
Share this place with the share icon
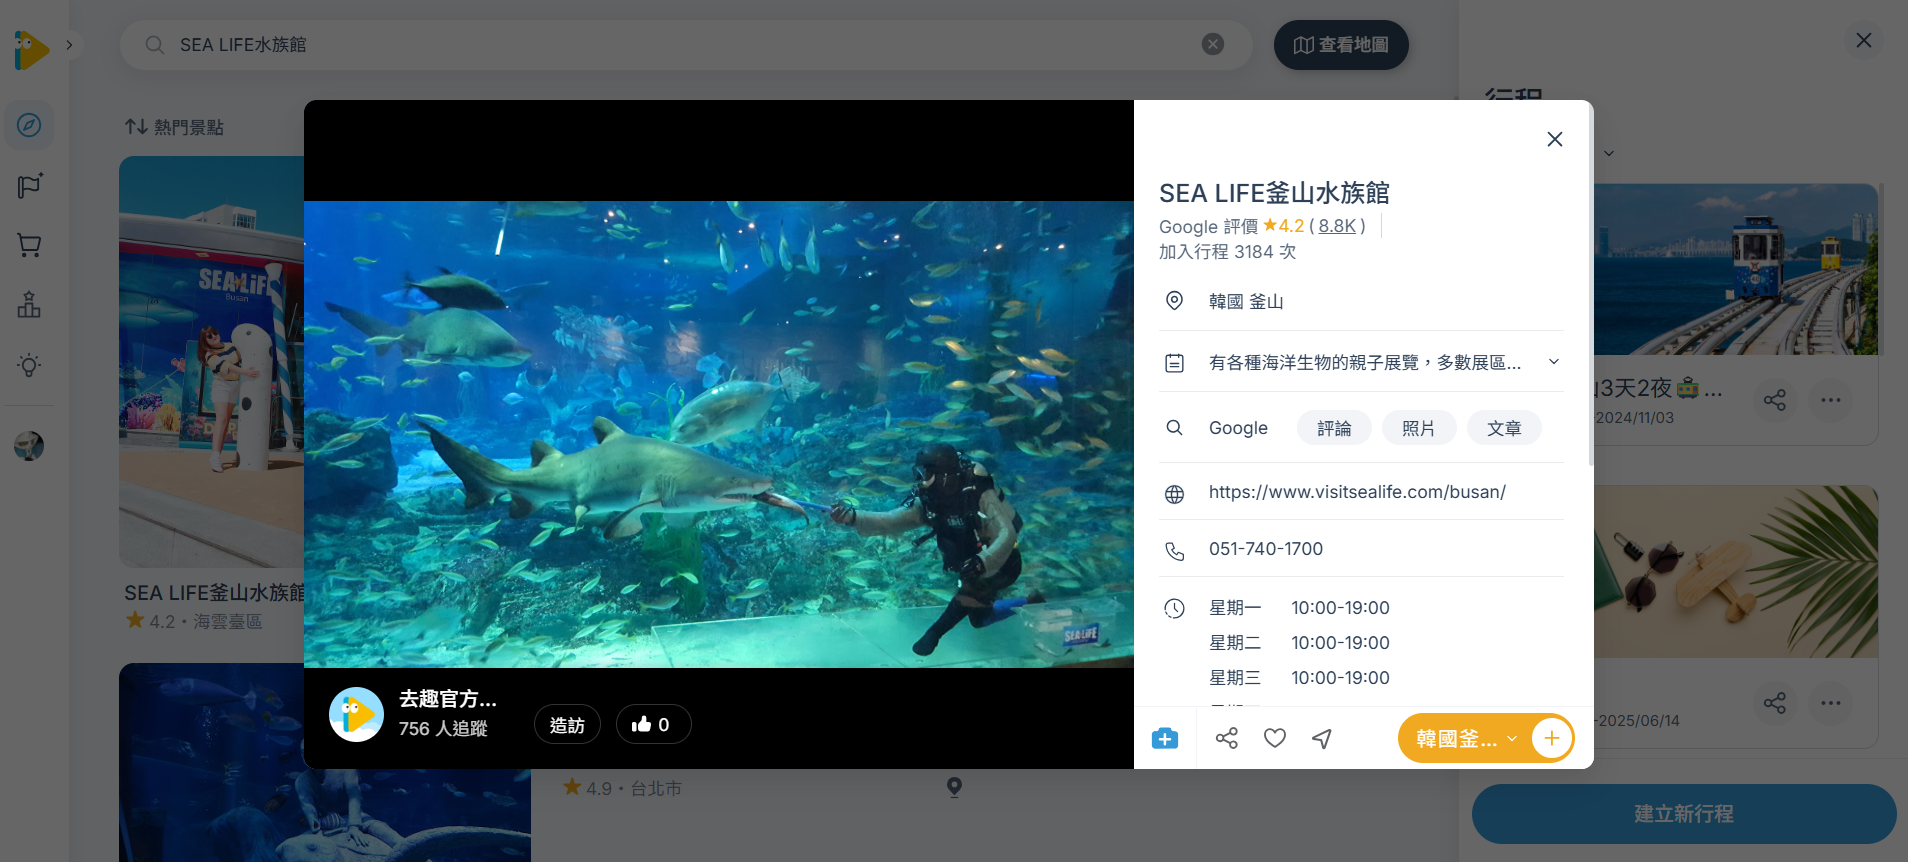pos(1227,738)
